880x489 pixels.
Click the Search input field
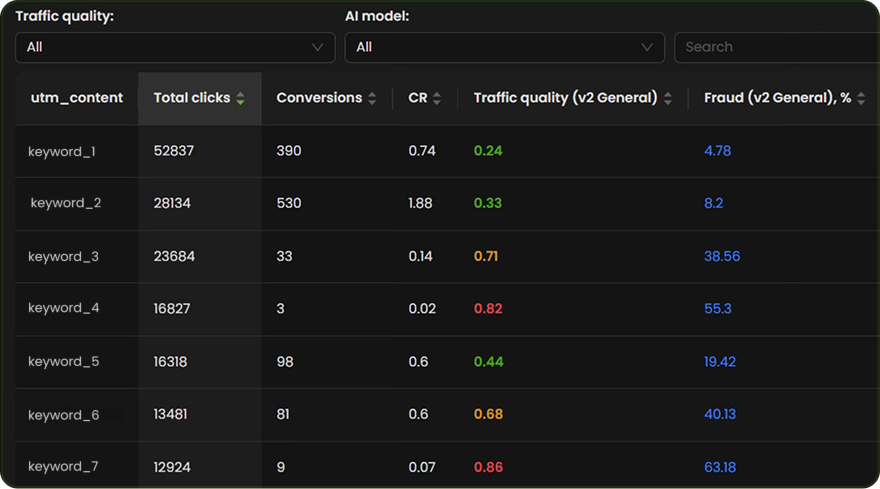pos(776,47)
